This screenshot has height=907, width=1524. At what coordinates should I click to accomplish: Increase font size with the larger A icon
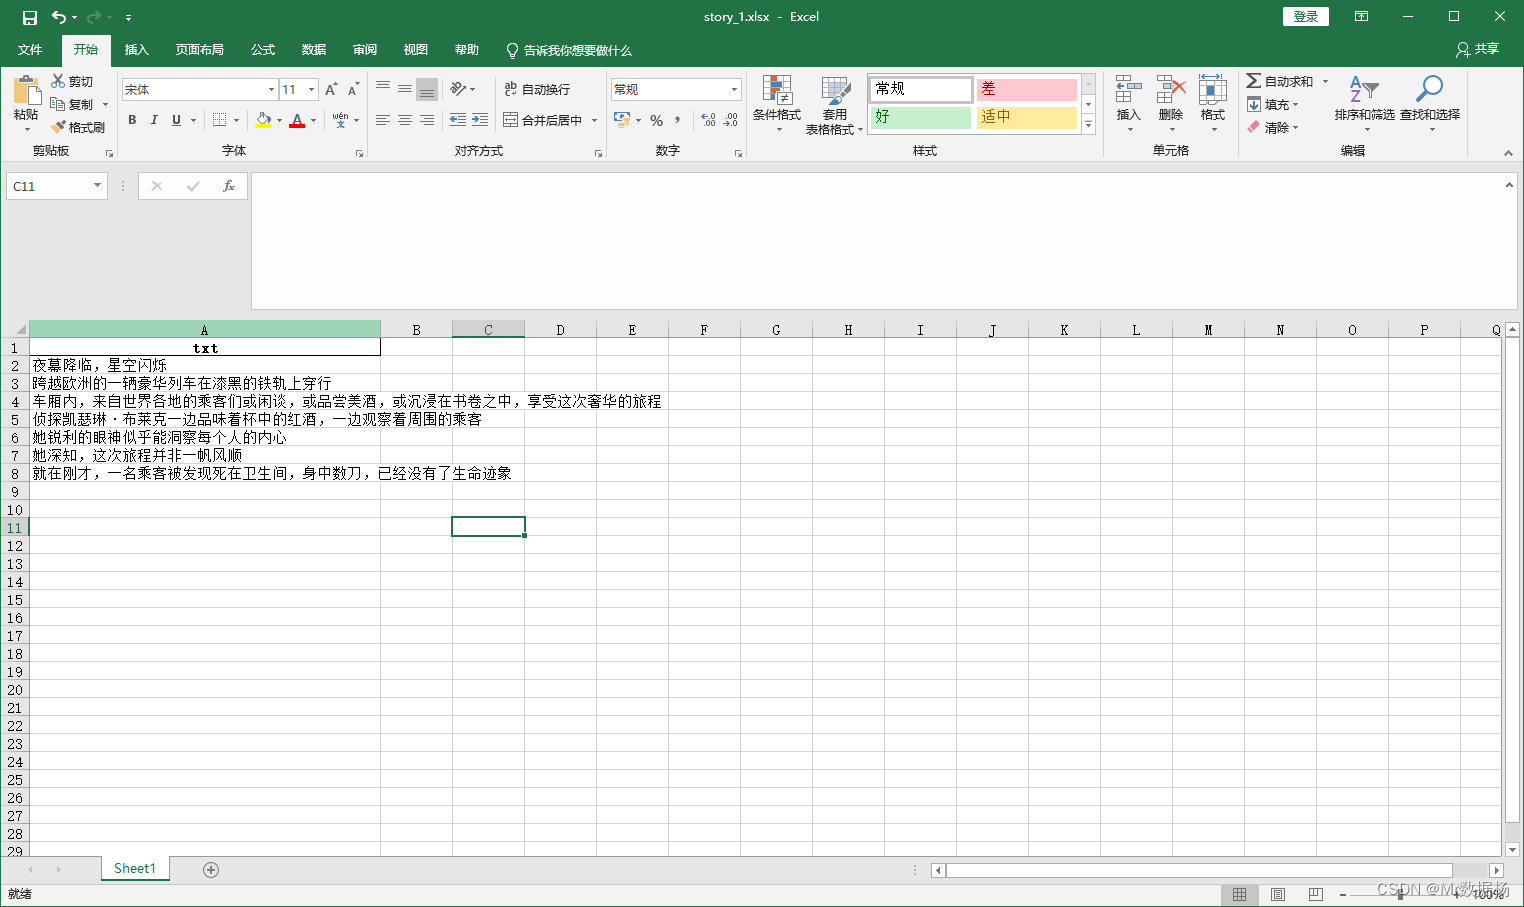coord(331,89)
